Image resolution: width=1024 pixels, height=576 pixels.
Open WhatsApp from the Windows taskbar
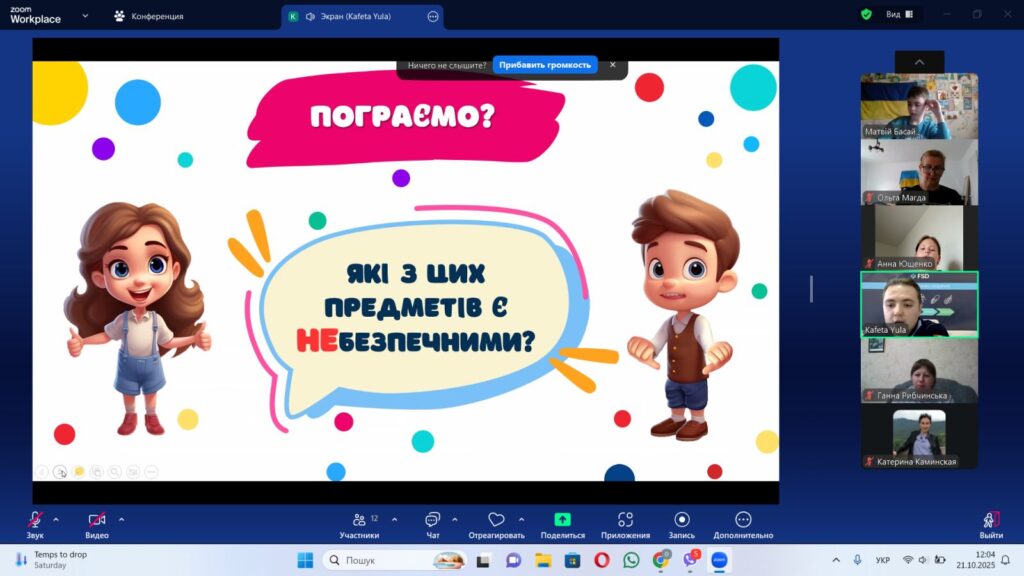click(x=631, y=560)
